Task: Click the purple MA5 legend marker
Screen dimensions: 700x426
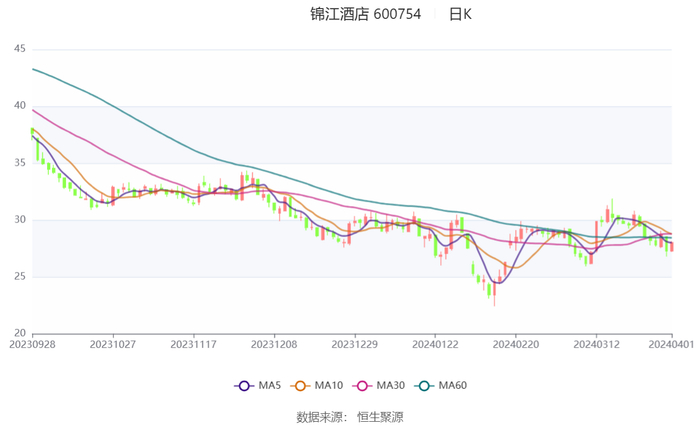Action: (243, 386)
